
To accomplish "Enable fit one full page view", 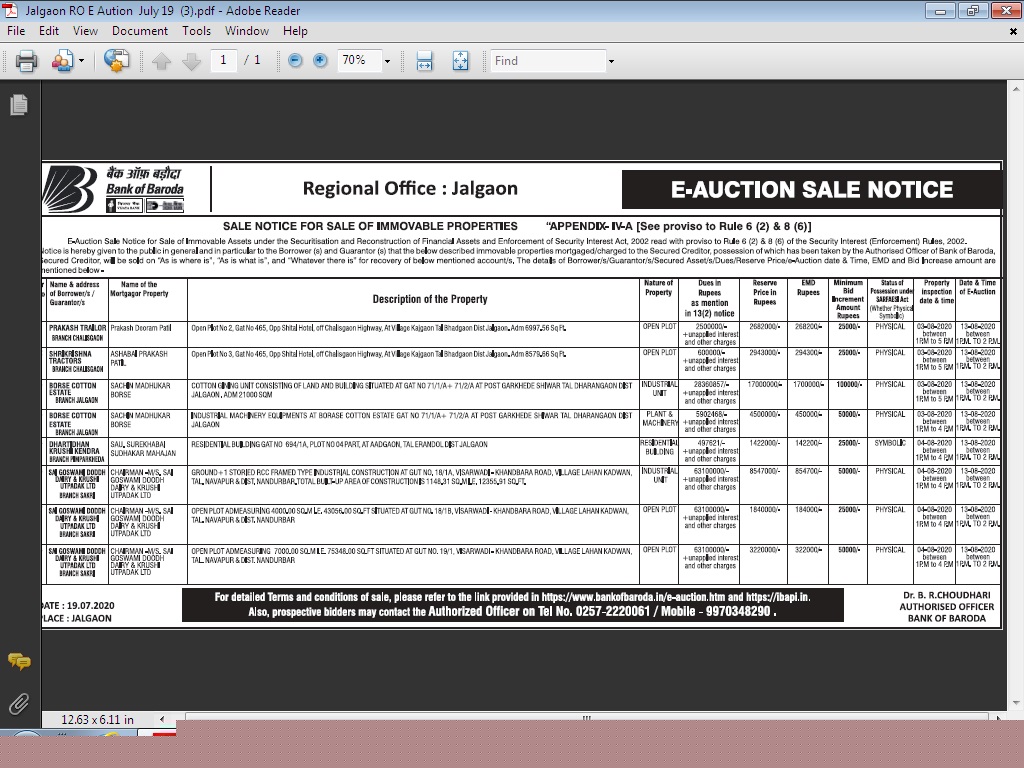I will (460, 61).
